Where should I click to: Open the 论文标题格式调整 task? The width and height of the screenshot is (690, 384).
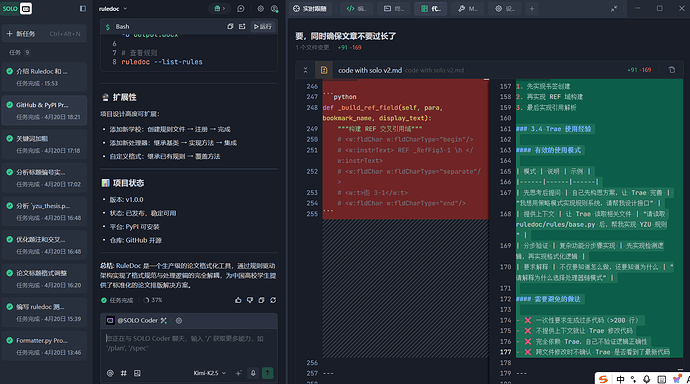(44, 279)
